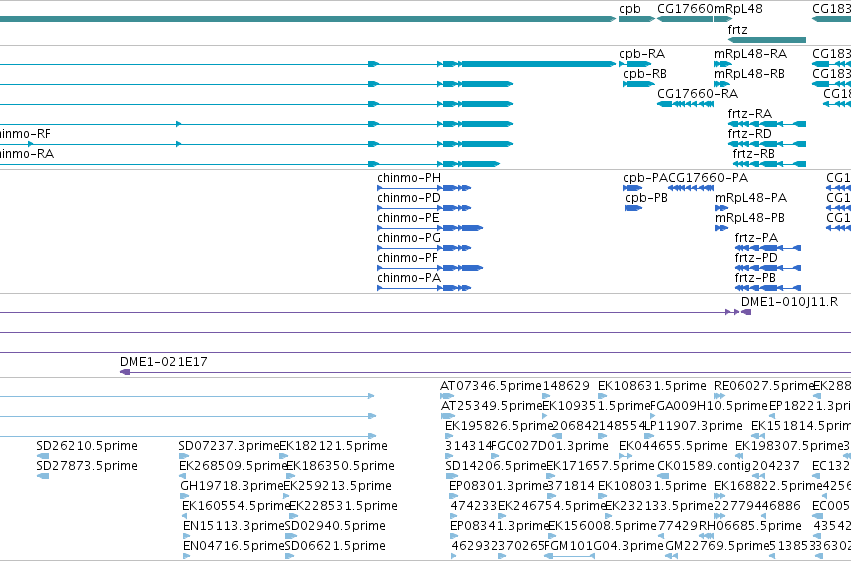
Task: Select protein chinmo-PF
Action: 430,268
